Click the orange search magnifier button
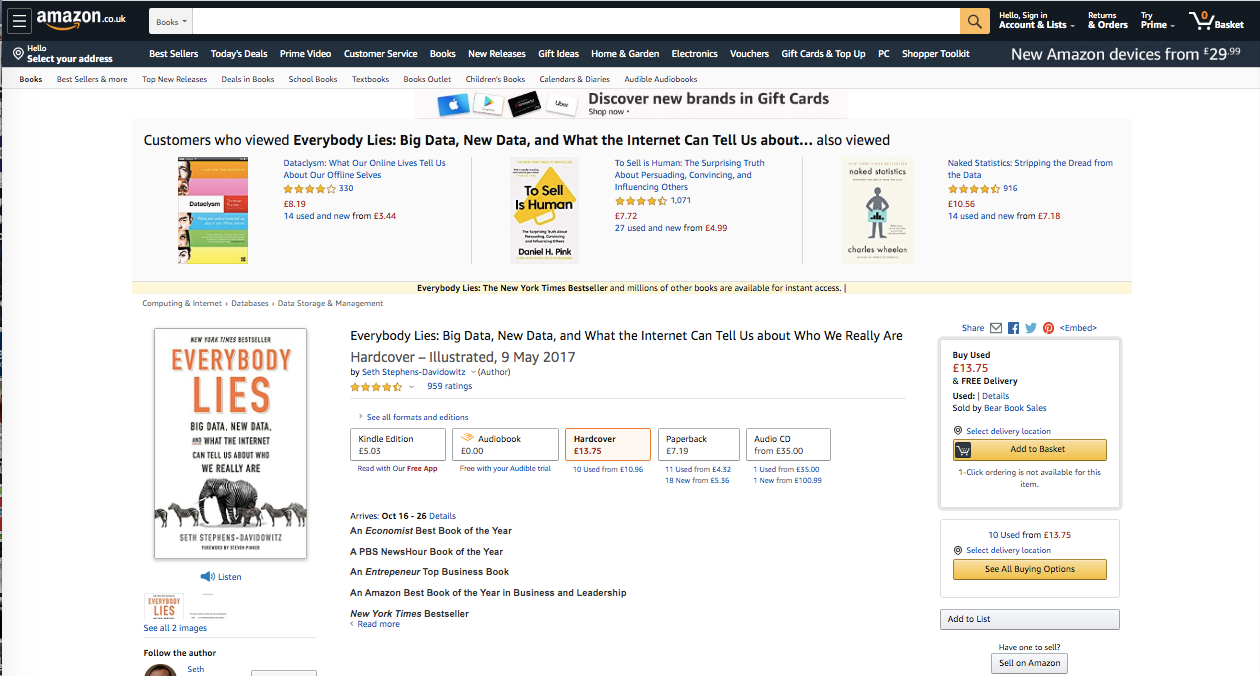The height and width of the screenshot is (676, 1260). [x=974, y=21]
